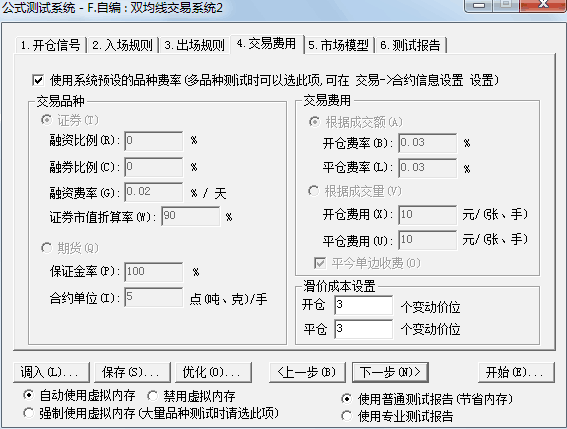Focus the 开仓 slippage price-tick field
Image resolution: width=567 pixels, height=429 pixels.
[x=363, y=305]
